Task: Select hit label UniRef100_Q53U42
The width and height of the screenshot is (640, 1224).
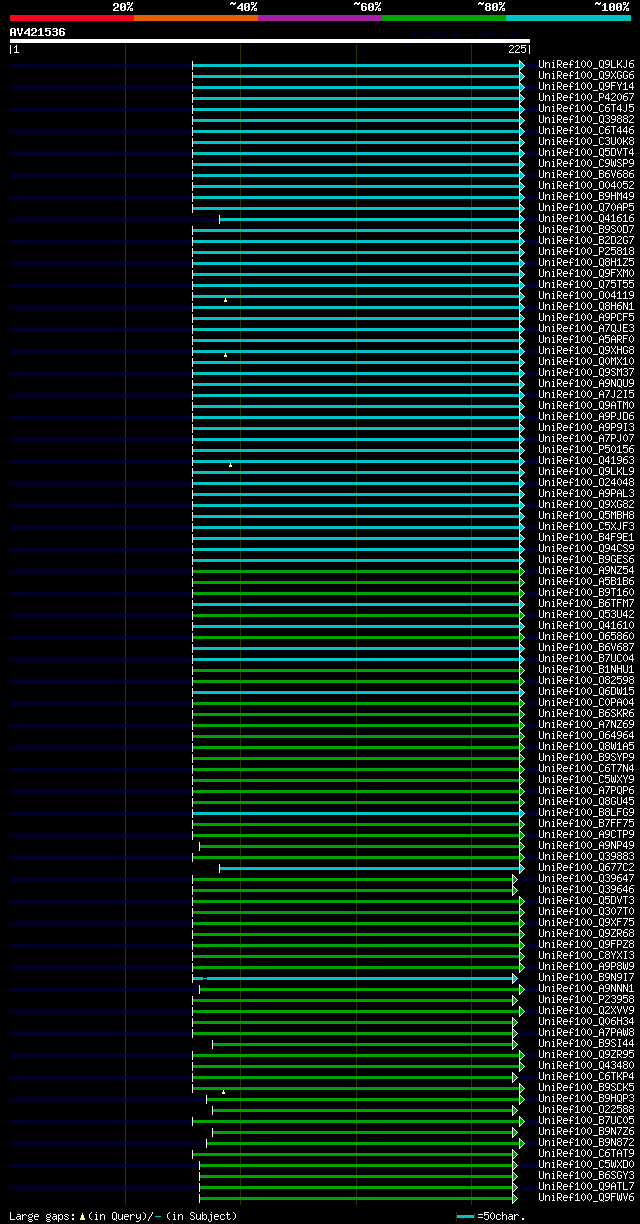Action: pos(586,614)
